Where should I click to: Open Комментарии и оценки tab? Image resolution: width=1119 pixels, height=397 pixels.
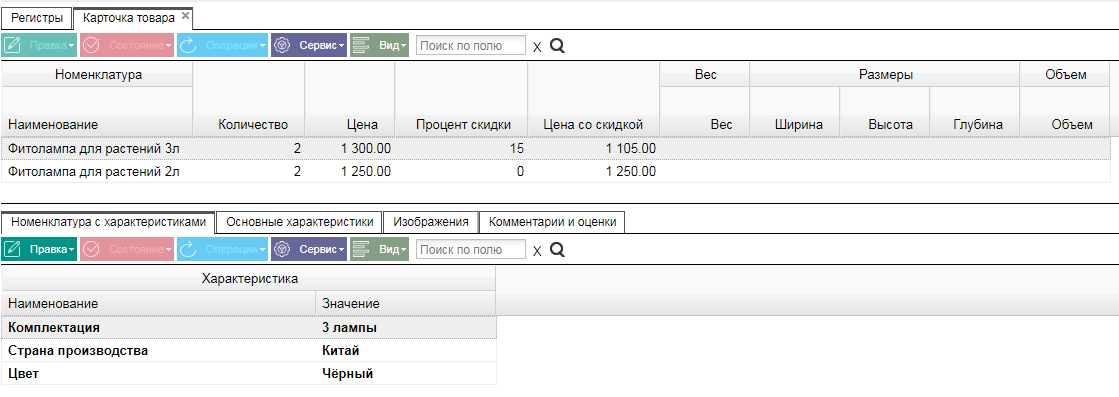[553, 222]
